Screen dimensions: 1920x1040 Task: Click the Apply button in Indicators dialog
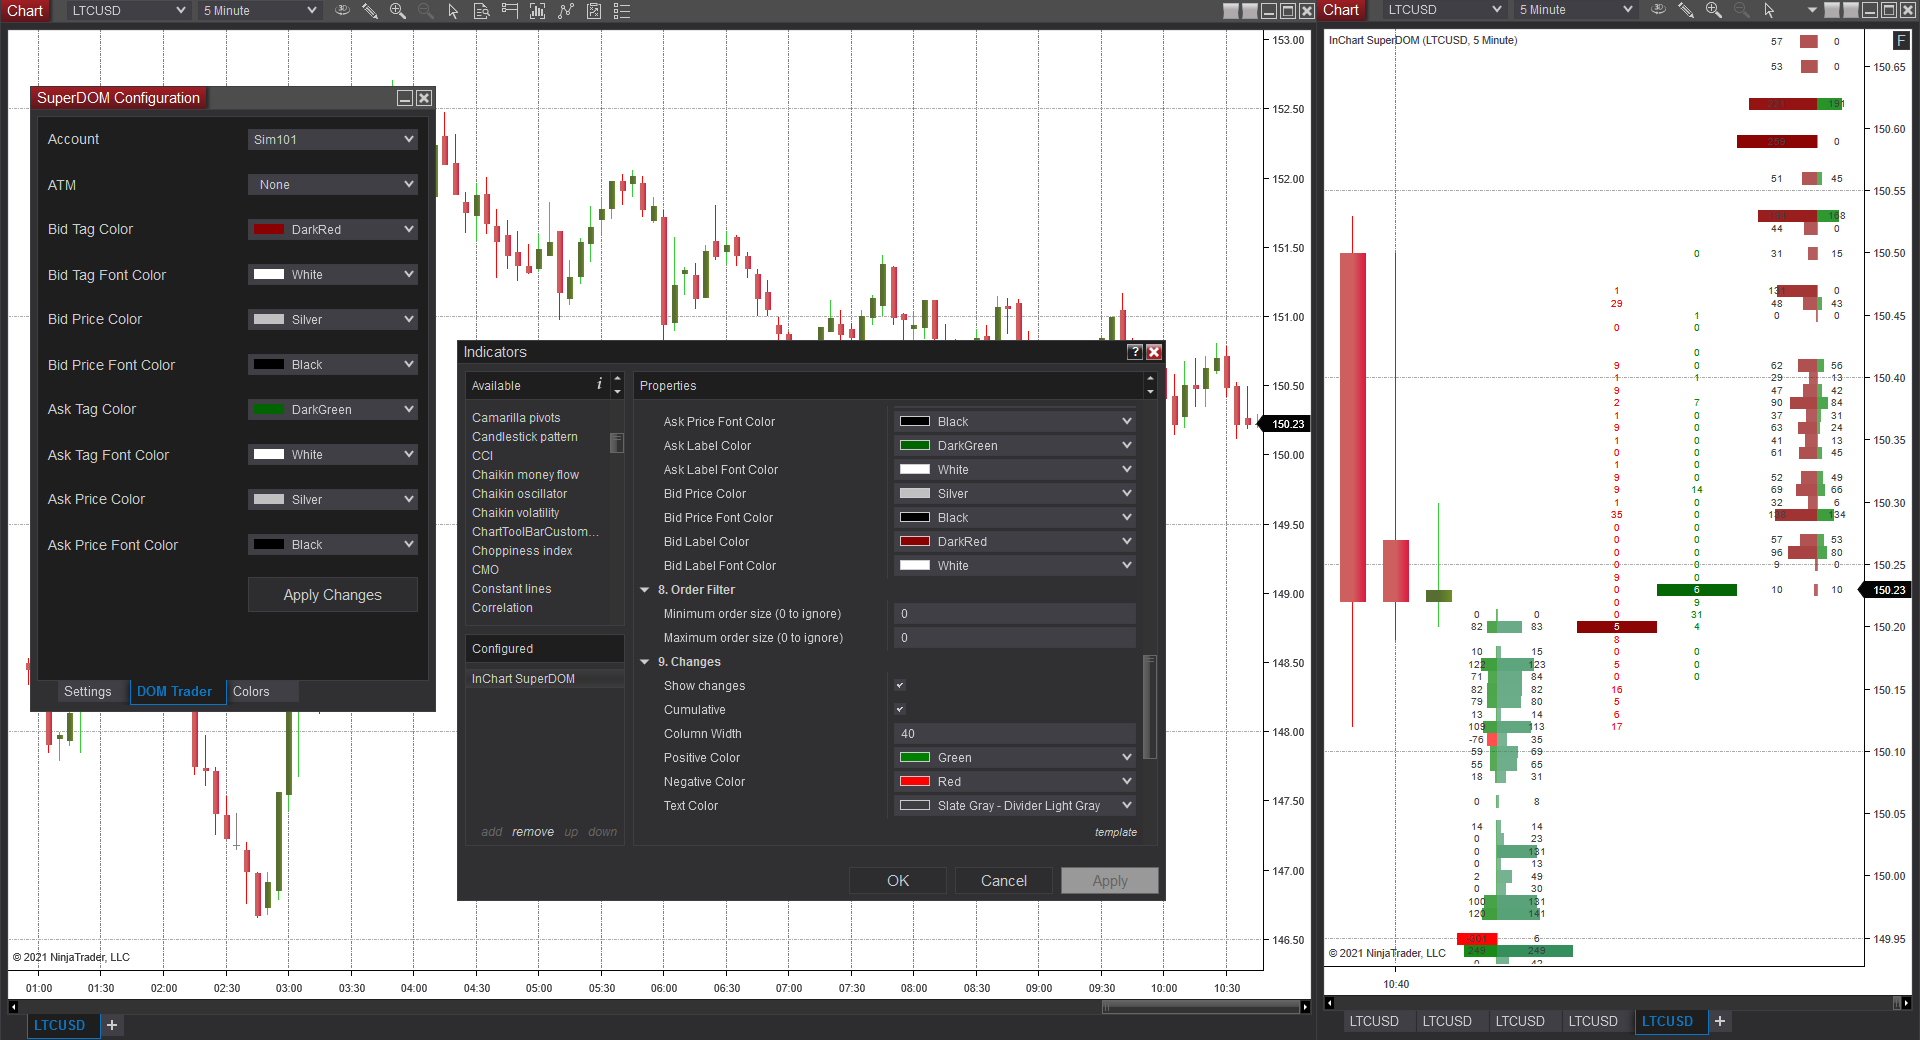click(x=1110, y=880)
